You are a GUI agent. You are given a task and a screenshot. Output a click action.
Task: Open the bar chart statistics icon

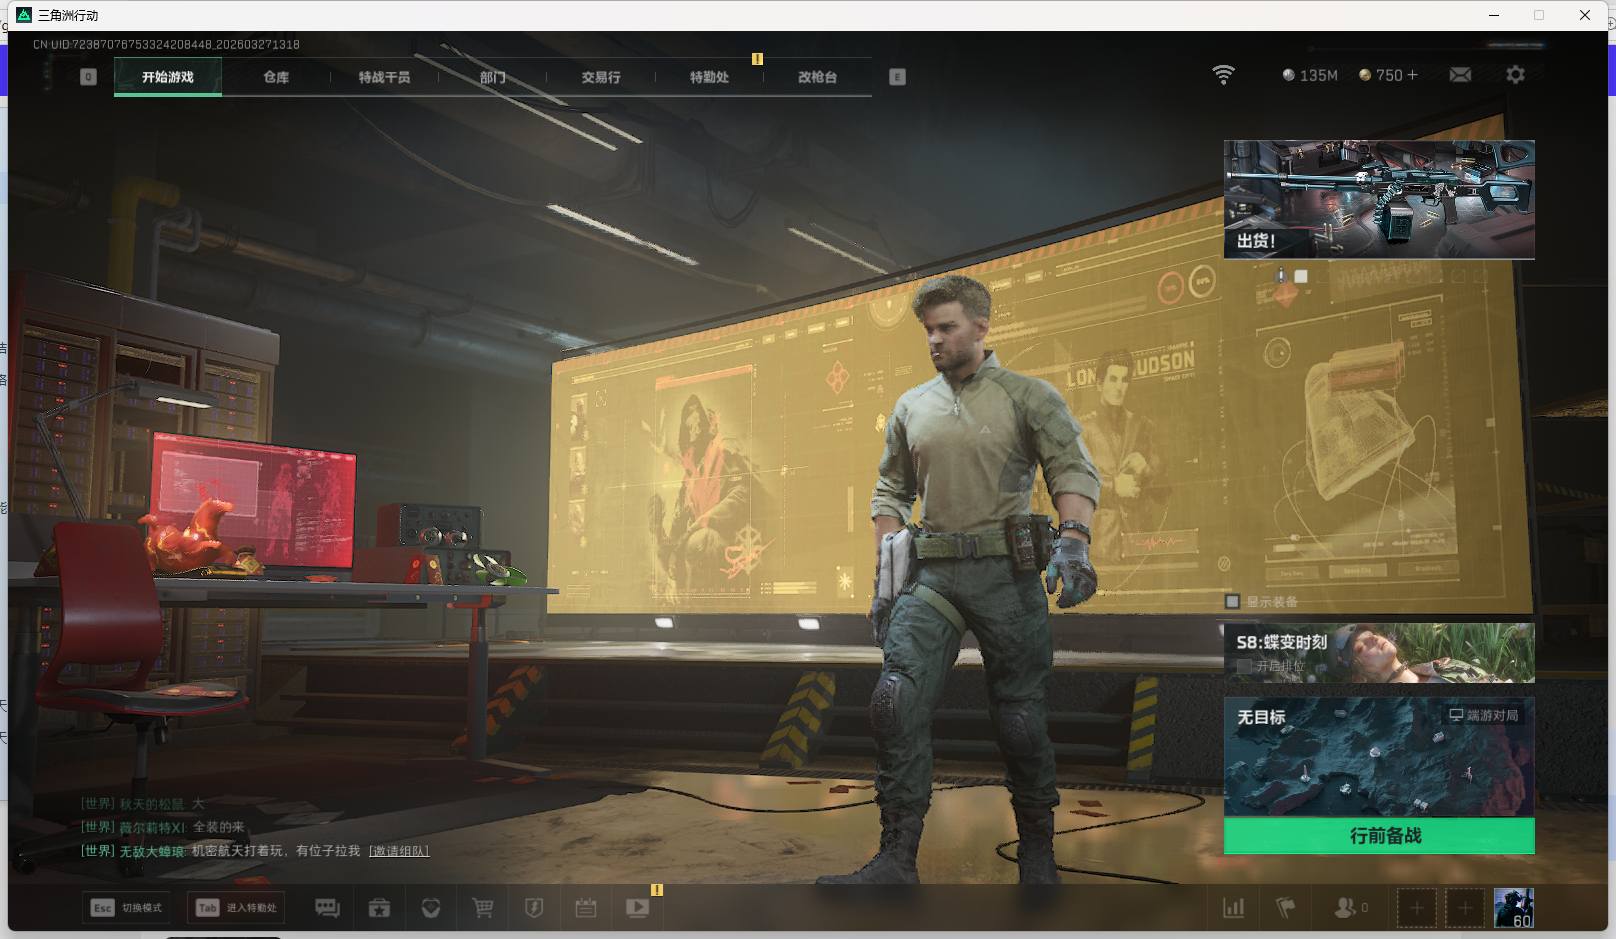1234,908
